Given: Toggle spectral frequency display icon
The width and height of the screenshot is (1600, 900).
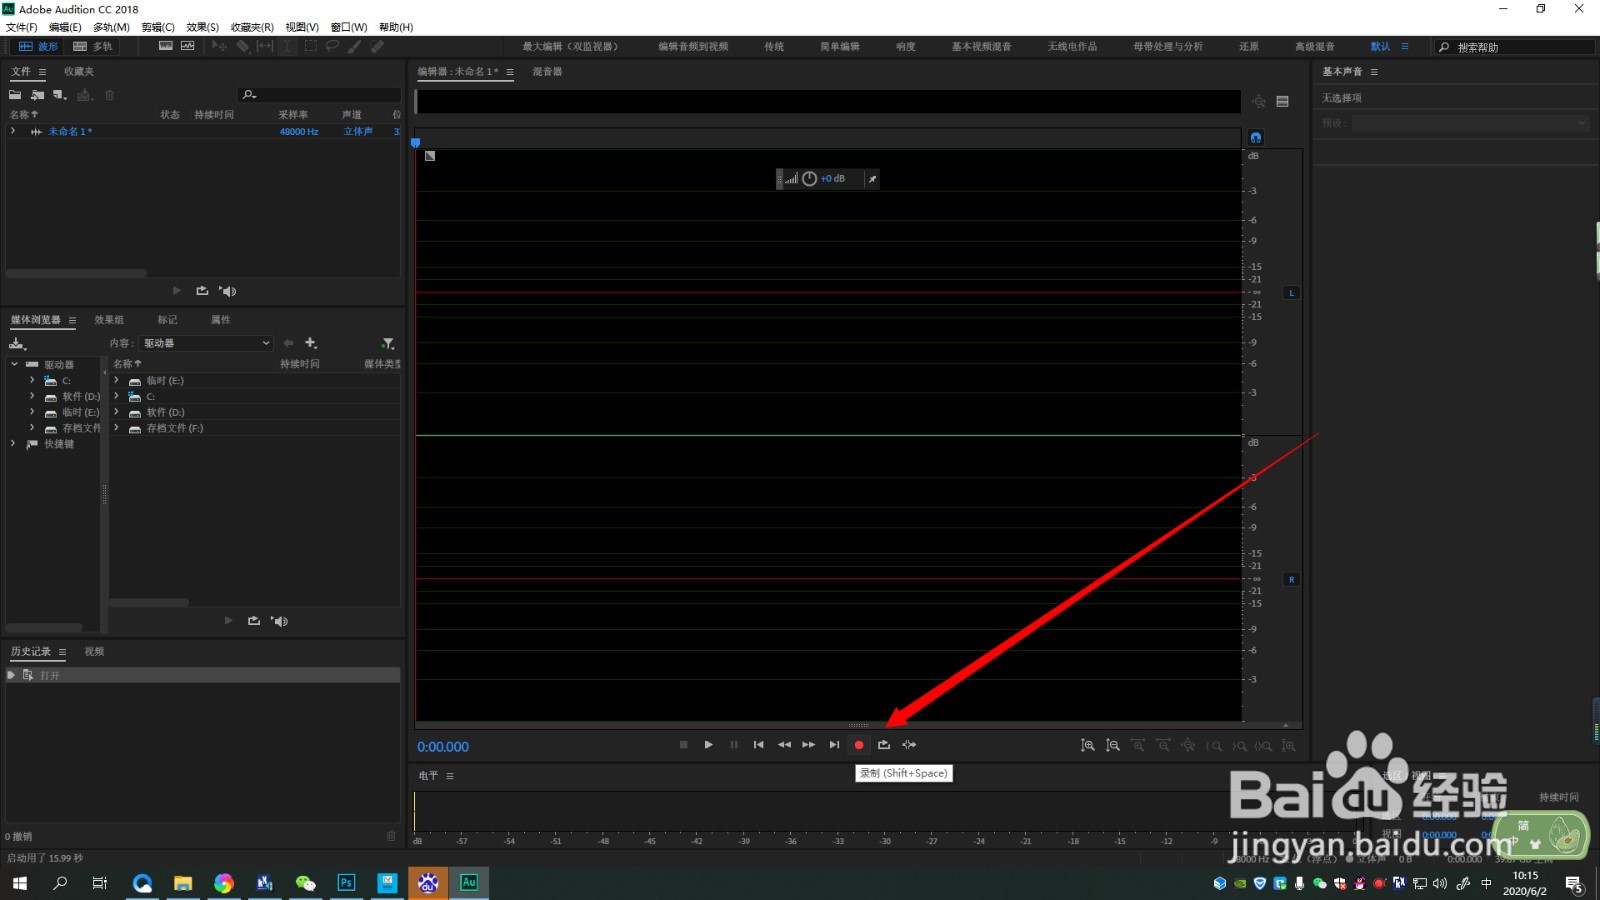Looking at the screenshot, I should coord(166,46).
